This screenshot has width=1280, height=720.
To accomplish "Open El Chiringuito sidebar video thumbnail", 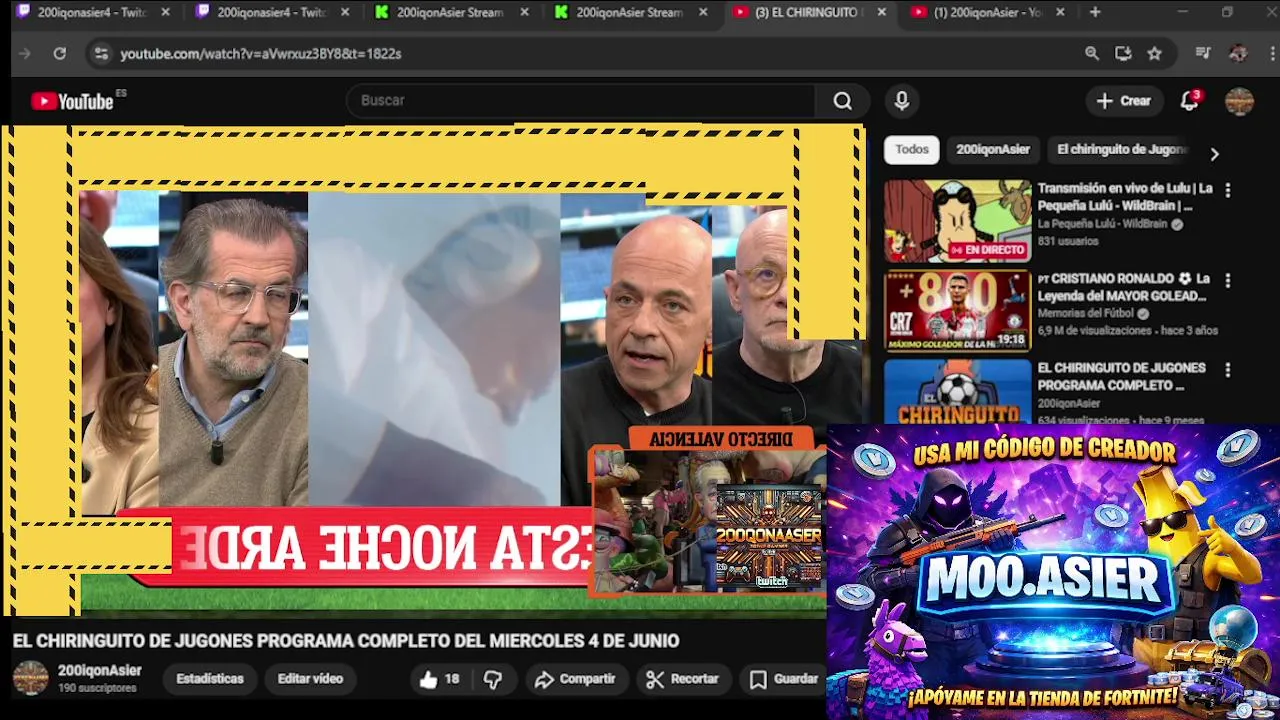I will tap(957, 392).
